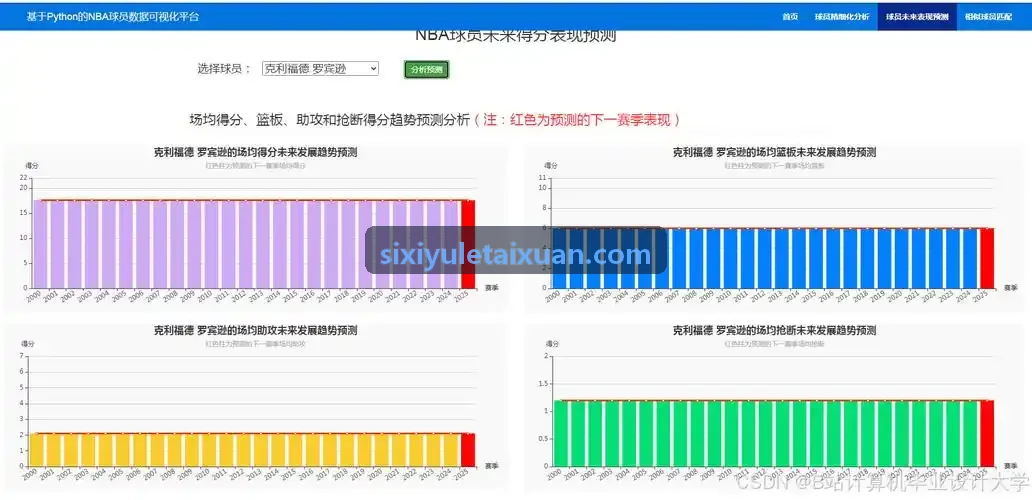The image size is (1032, 500).
Task: Click the platform title 基于Python的NBA球员数据可视化平台
Action: (x=113, y=16)
